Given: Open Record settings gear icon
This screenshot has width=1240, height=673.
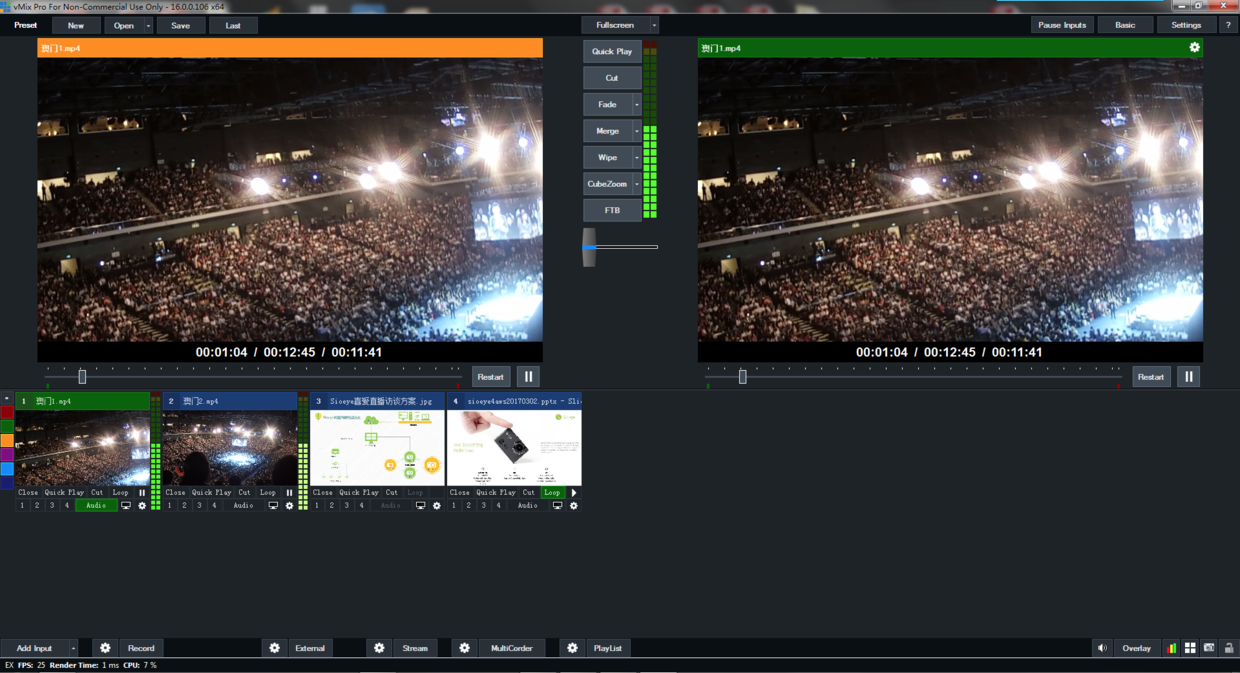Looking at the screenshot, I should point(105,648).
